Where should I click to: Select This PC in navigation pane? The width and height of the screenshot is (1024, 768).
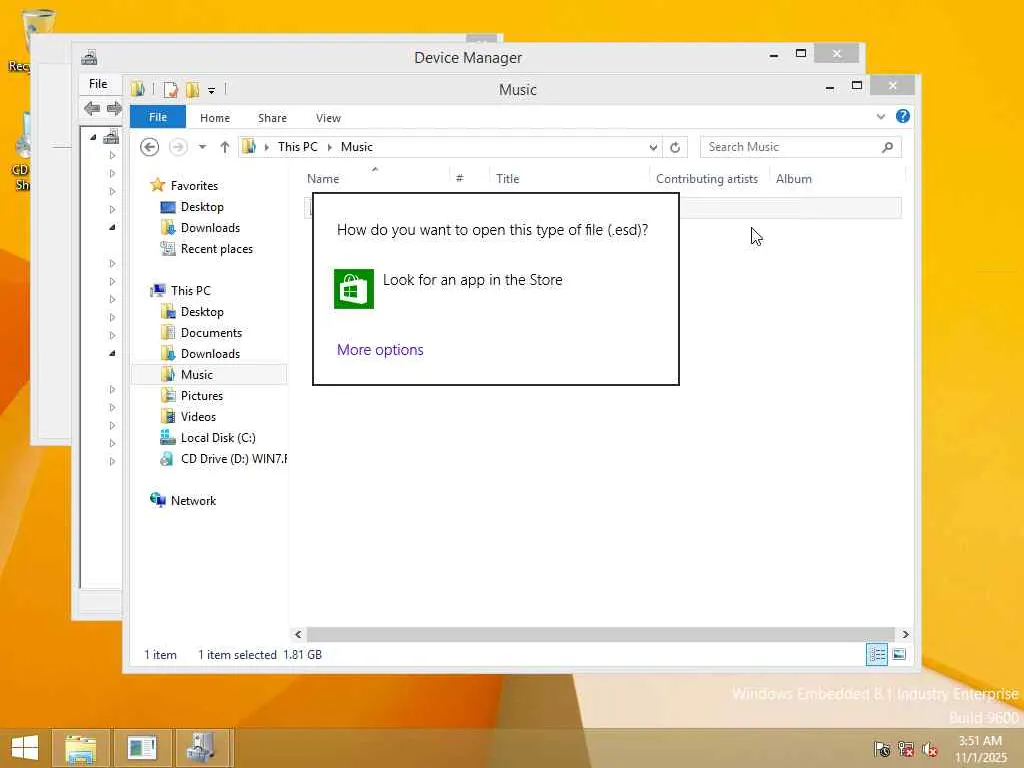pos(191,291)
